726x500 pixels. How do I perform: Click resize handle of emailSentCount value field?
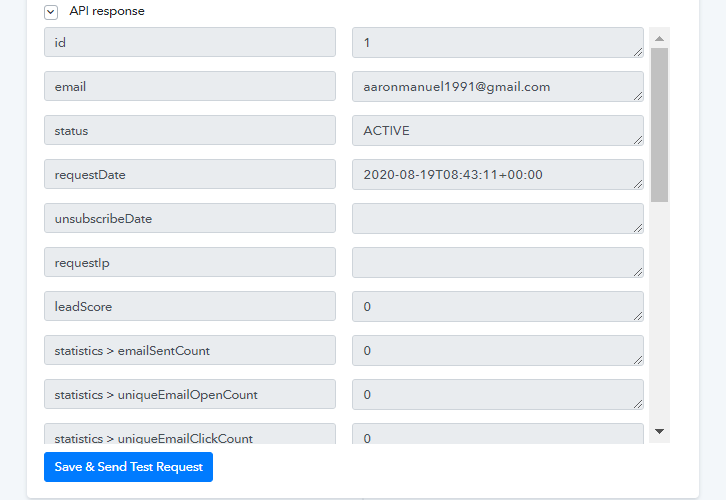[638, 360]
